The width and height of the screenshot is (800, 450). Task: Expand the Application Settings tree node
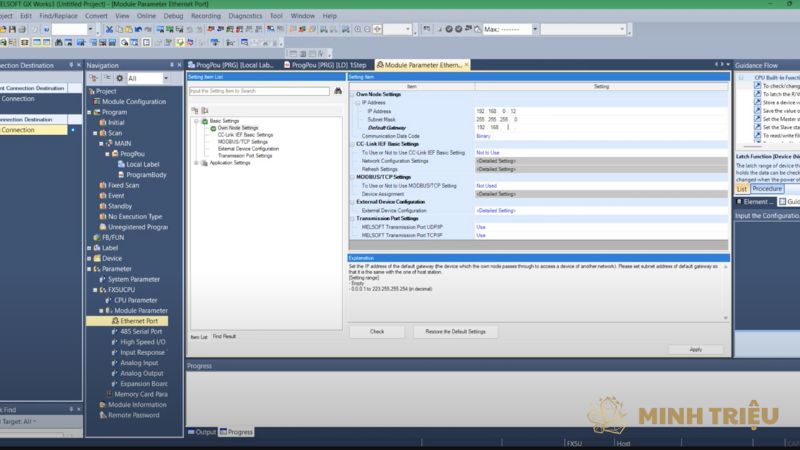pos(197,163)
